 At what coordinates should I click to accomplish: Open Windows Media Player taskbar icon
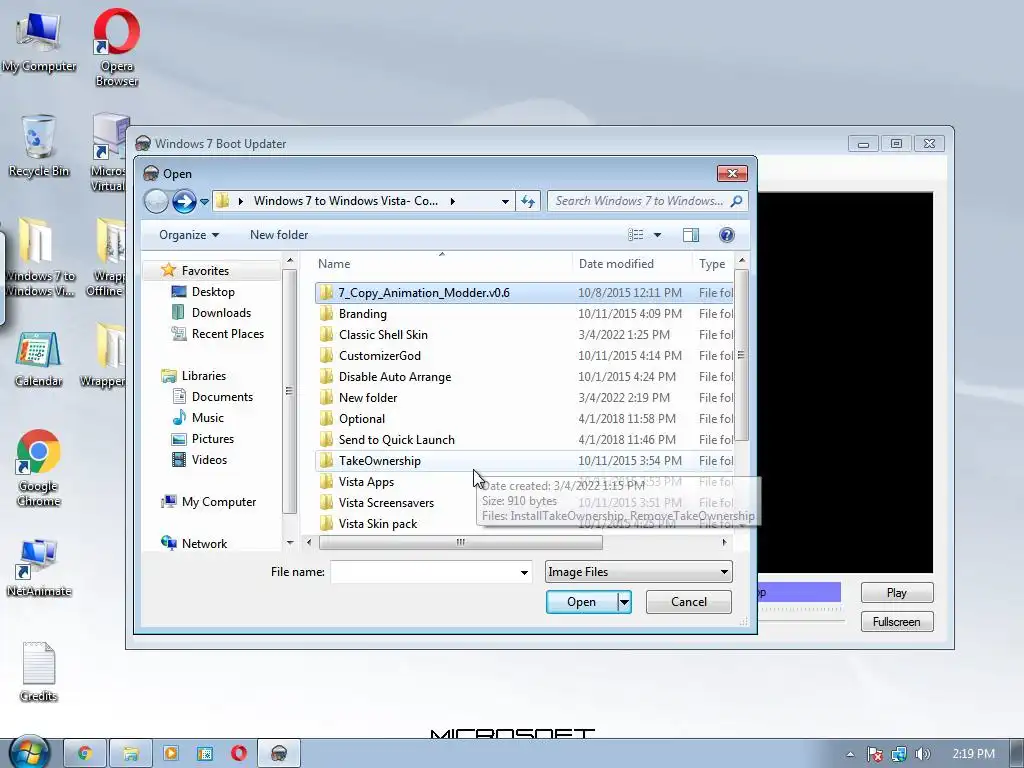click(x=170, y=753)
